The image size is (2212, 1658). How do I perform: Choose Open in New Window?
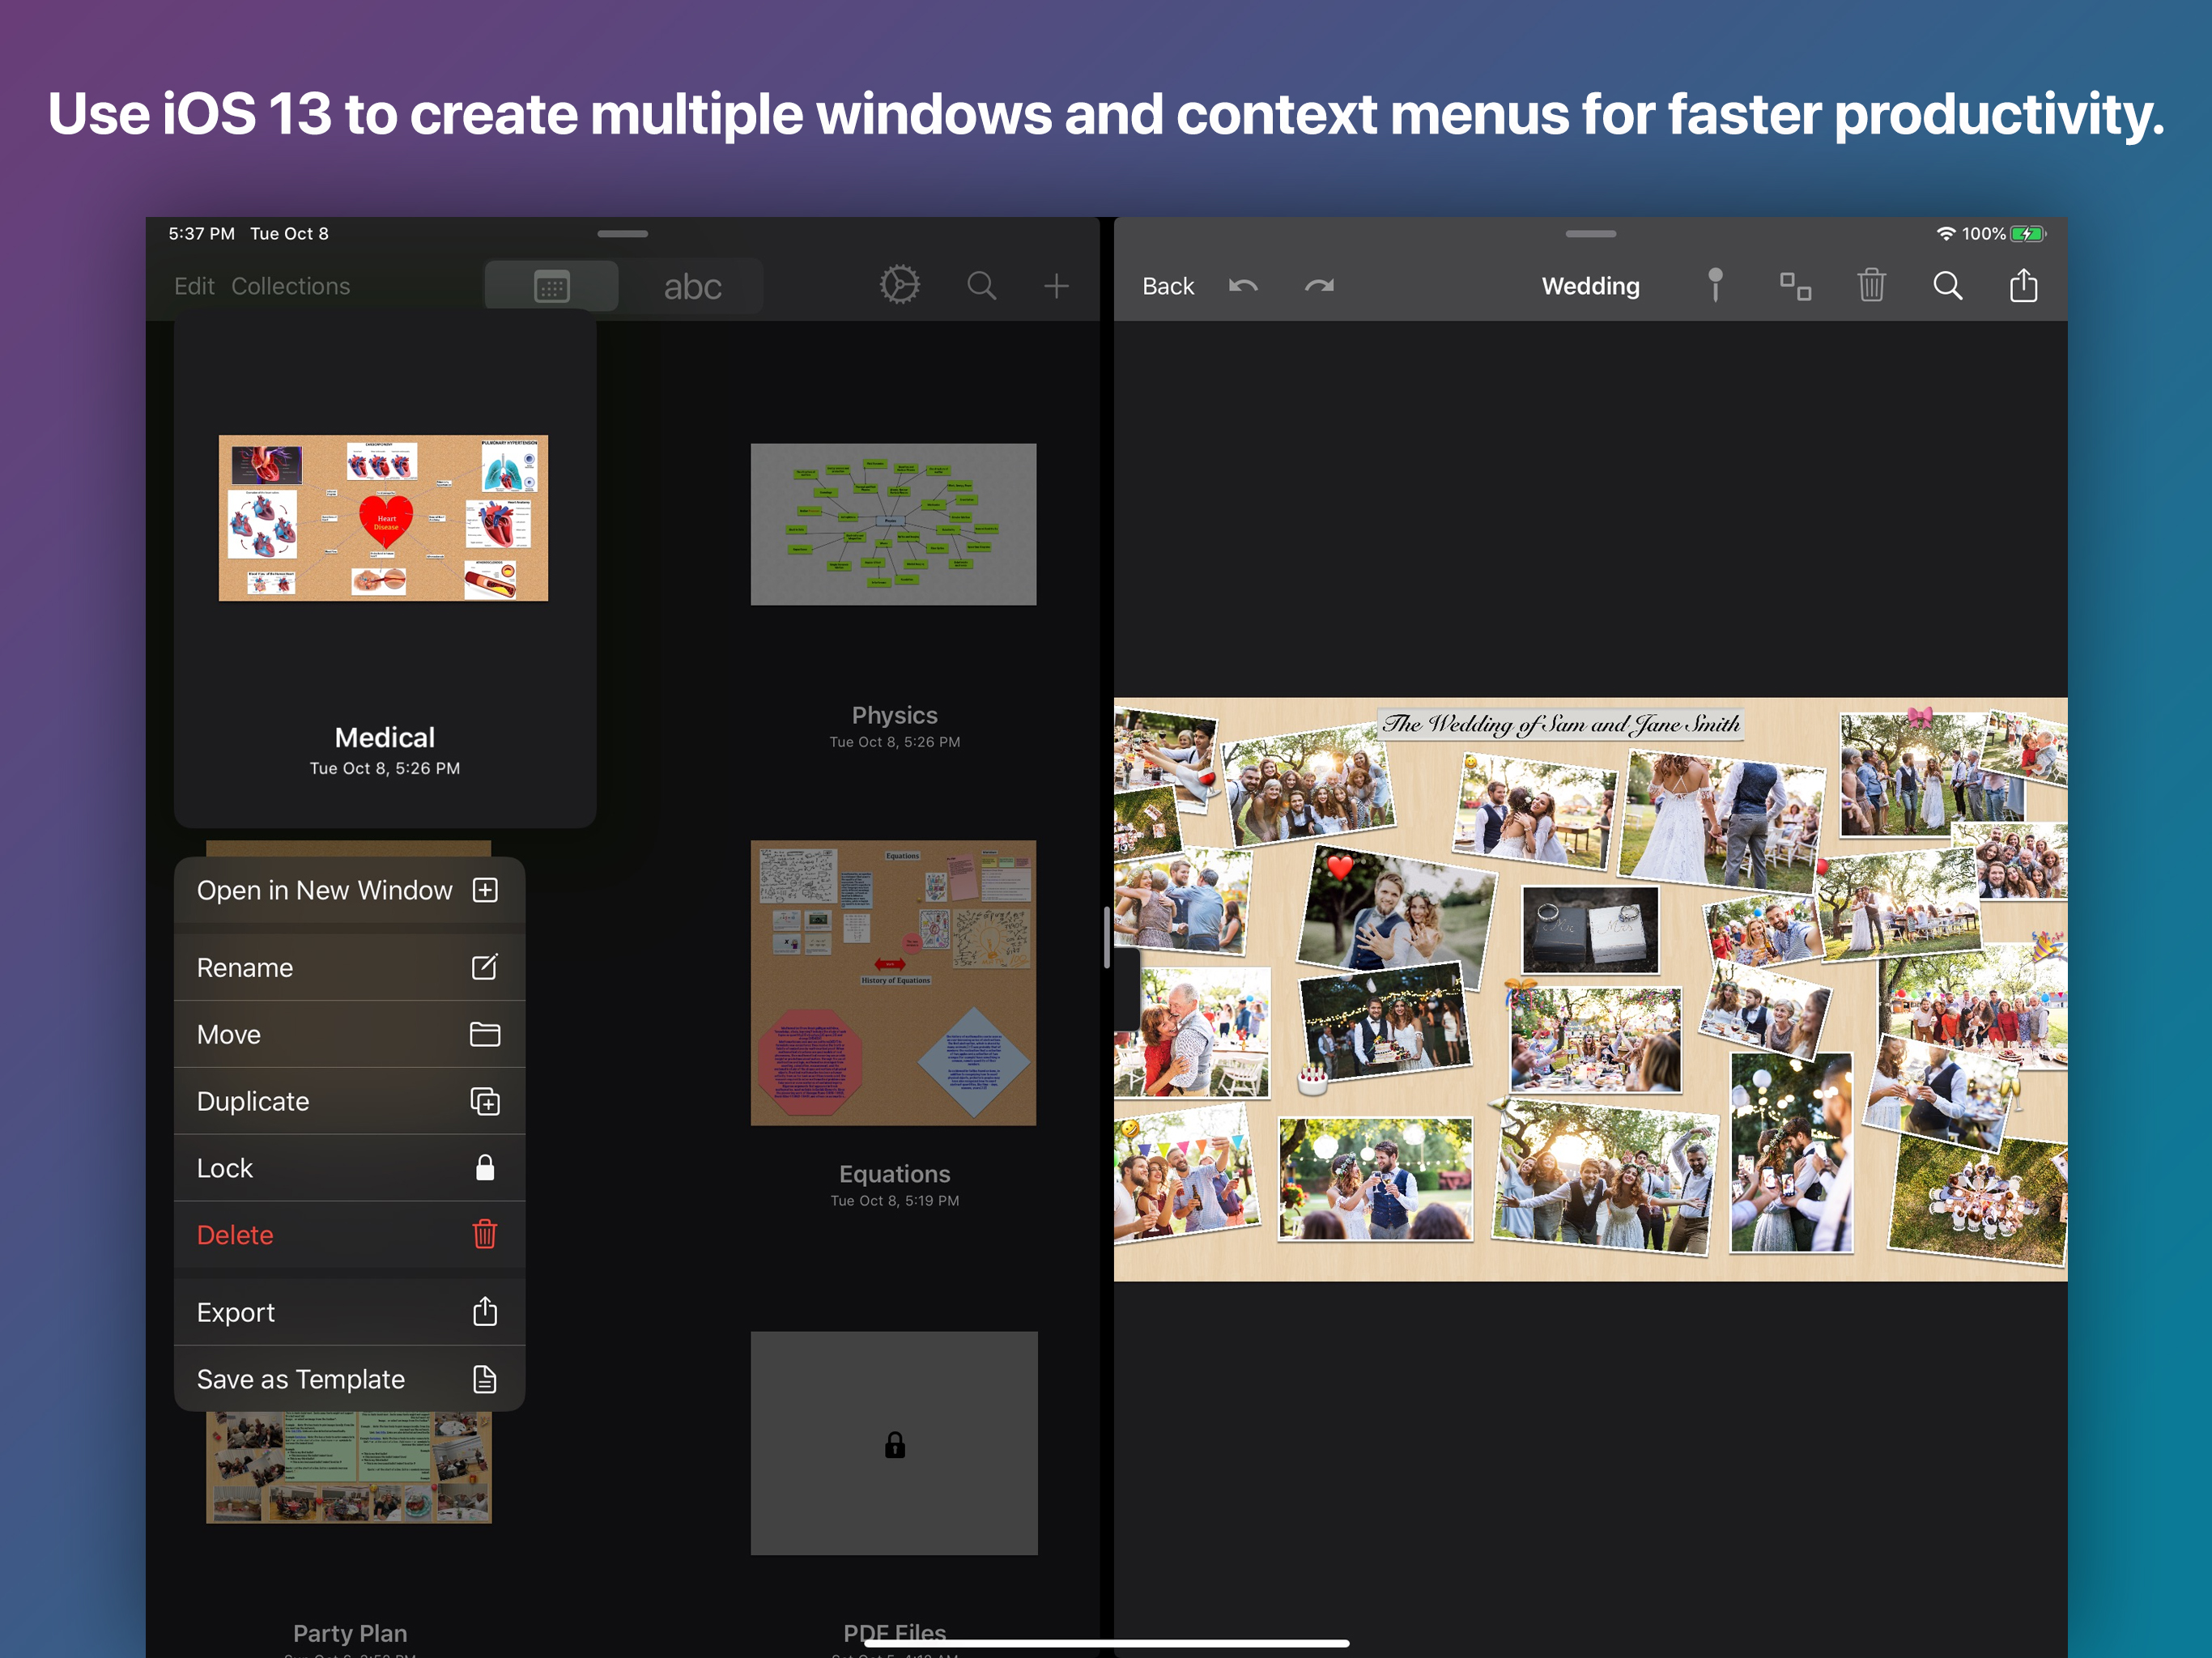tap(349, 890)
